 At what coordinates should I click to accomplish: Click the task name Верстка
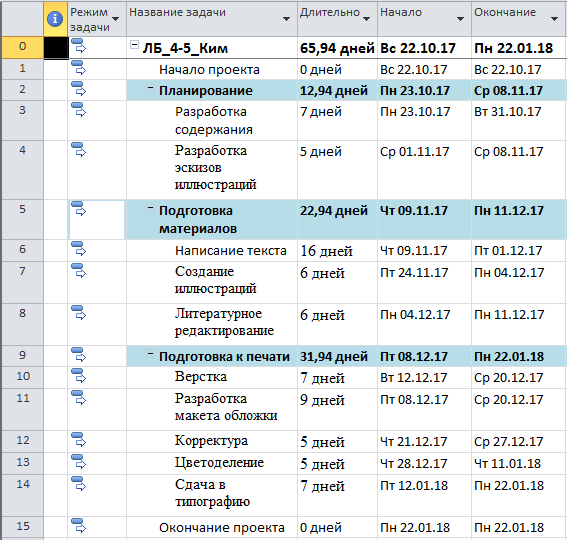coord(201,377)
